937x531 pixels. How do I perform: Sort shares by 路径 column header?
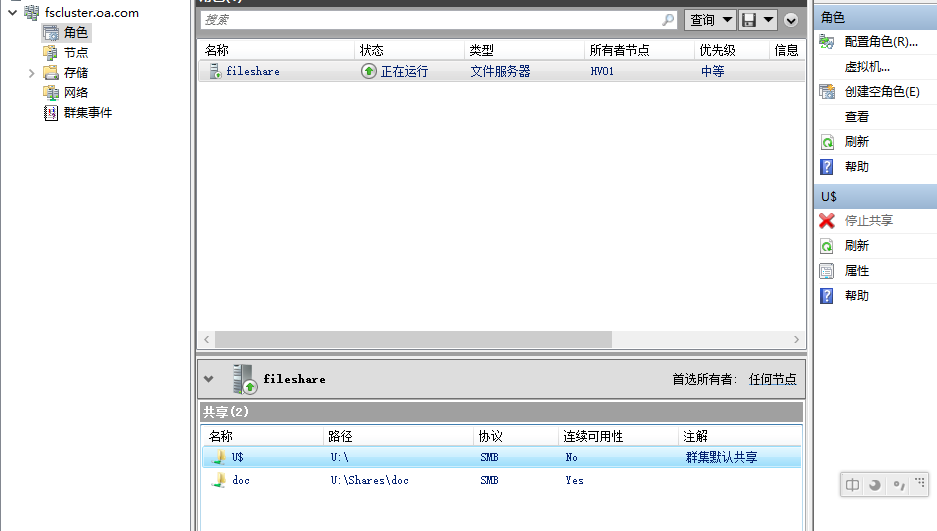[340, 436]
